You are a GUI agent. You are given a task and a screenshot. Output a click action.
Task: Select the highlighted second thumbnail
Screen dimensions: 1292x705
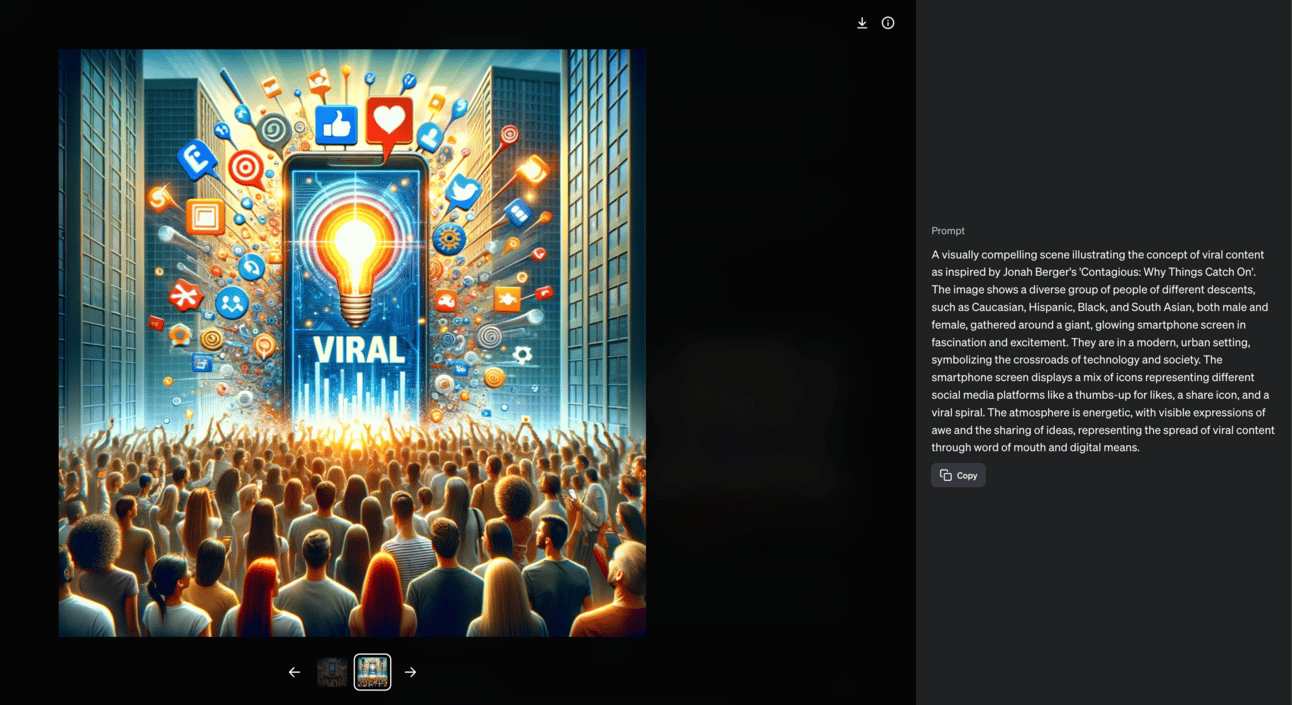coord(373,672)
